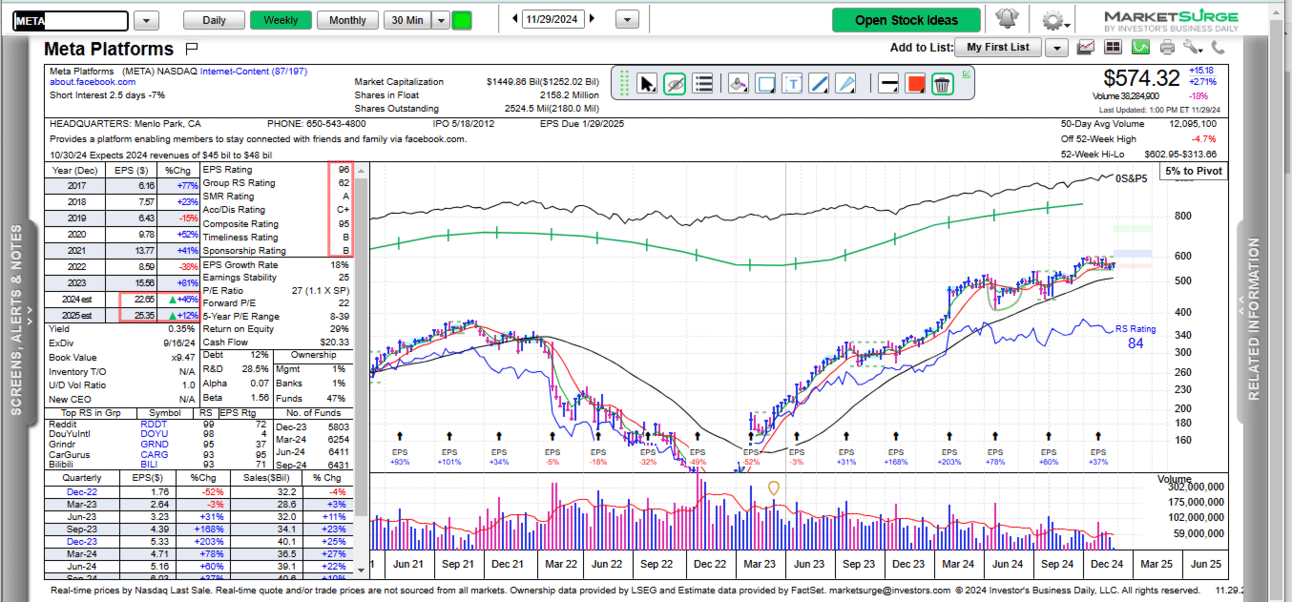Toggle the green real-time indicator square
The image size is (1292, 602).
(462, 20)
